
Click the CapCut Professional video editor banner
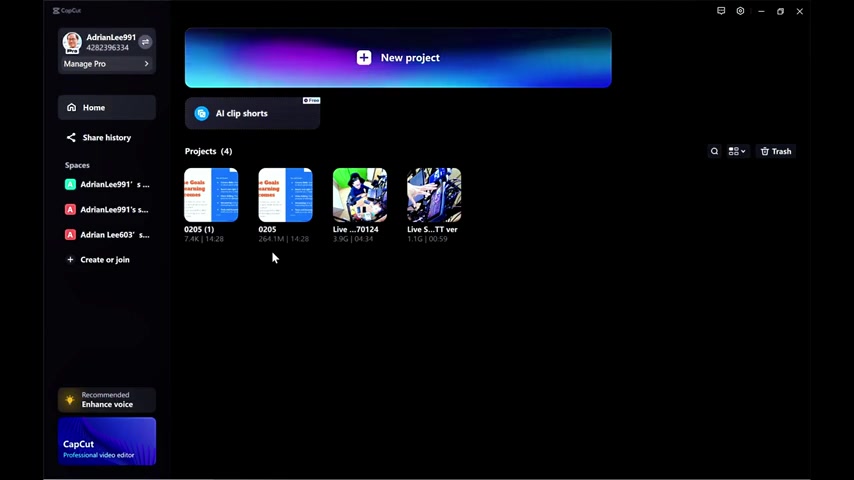click(107, 441)
